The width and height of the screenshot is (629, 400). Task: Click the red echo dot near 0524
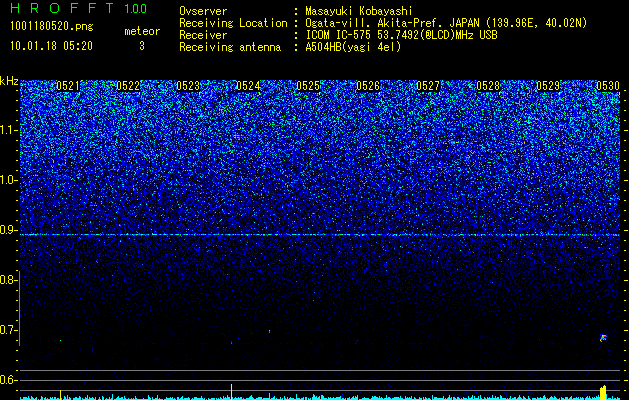pos(231,343)
